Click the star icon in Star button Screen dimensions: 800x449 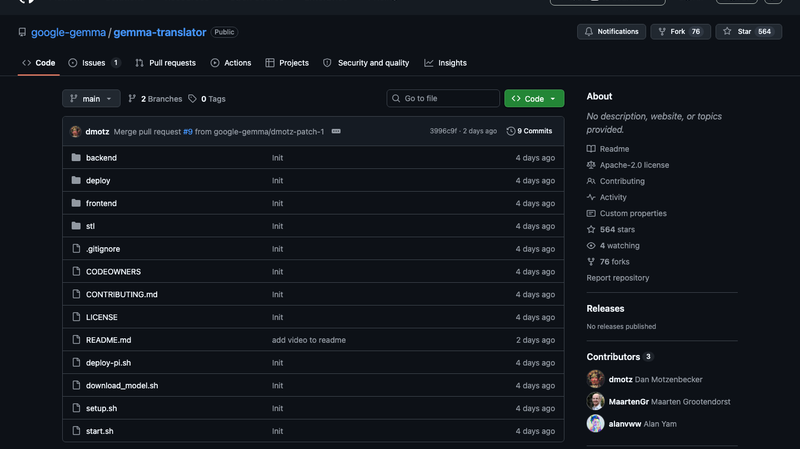[x=727, y=32]
